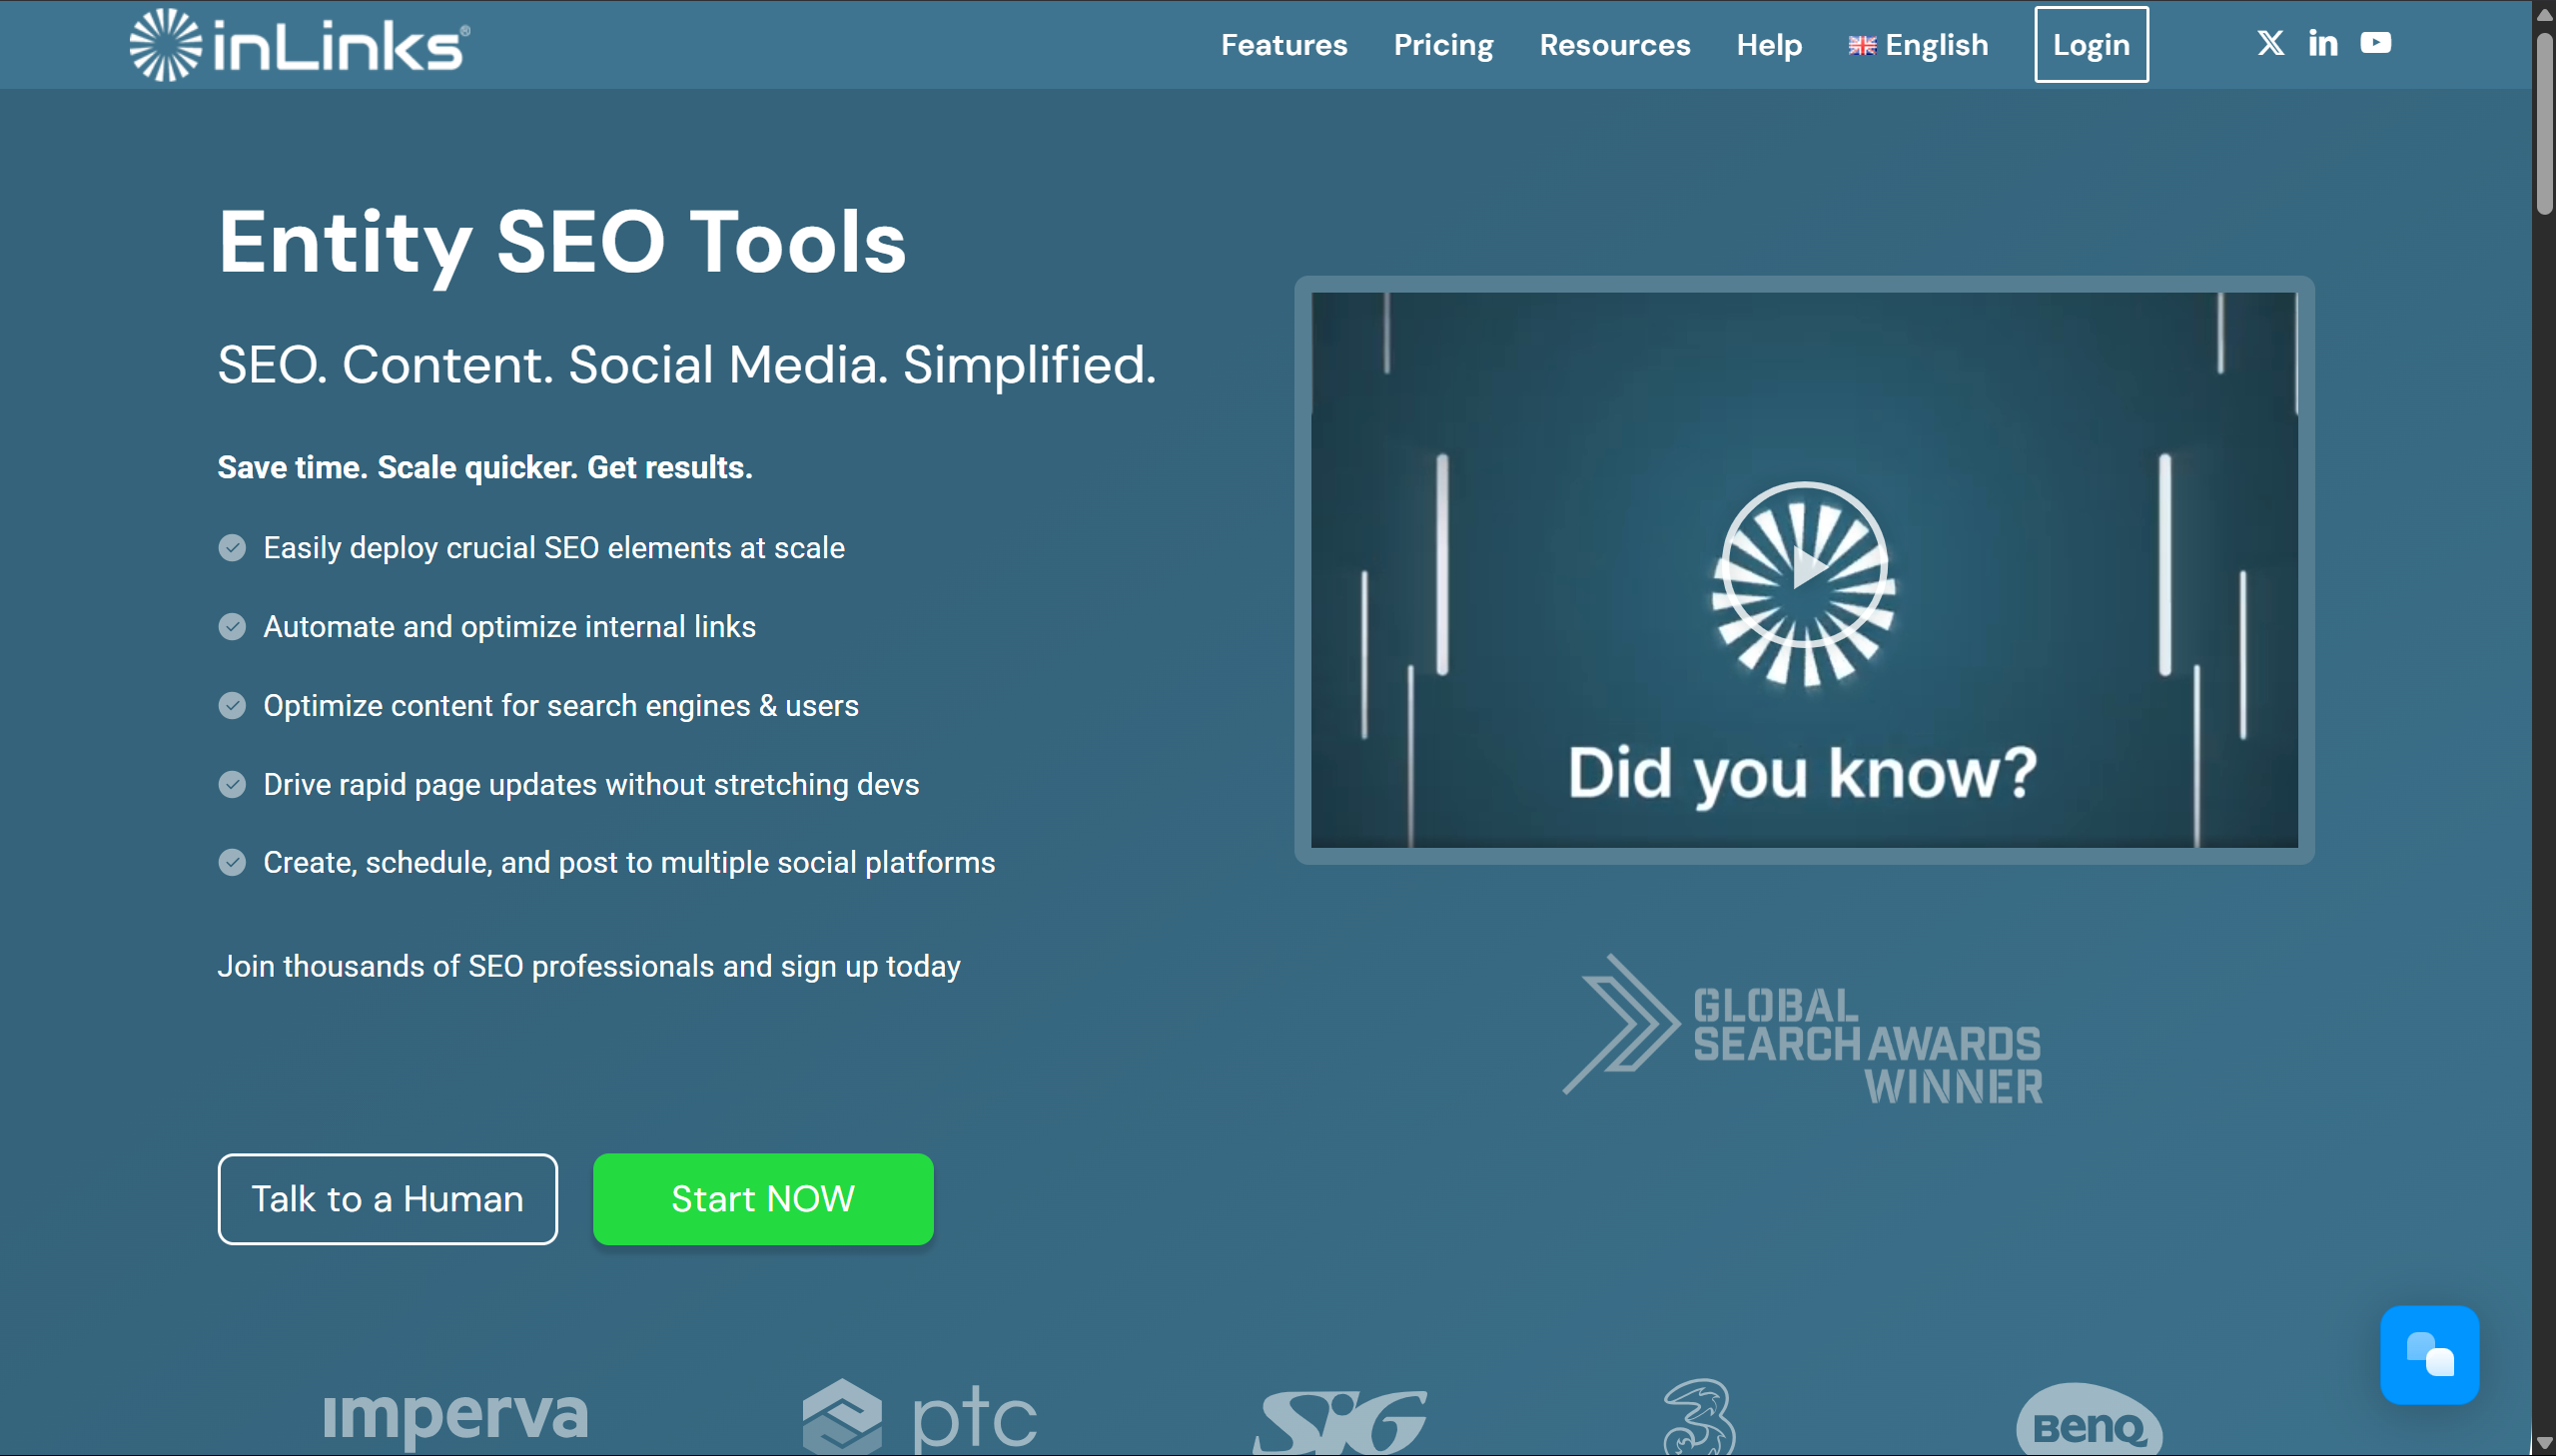The height and width of the screenshot is (1456, 2556).
Task: Open the YouTube social icon
Action: tap(2375, 43)
